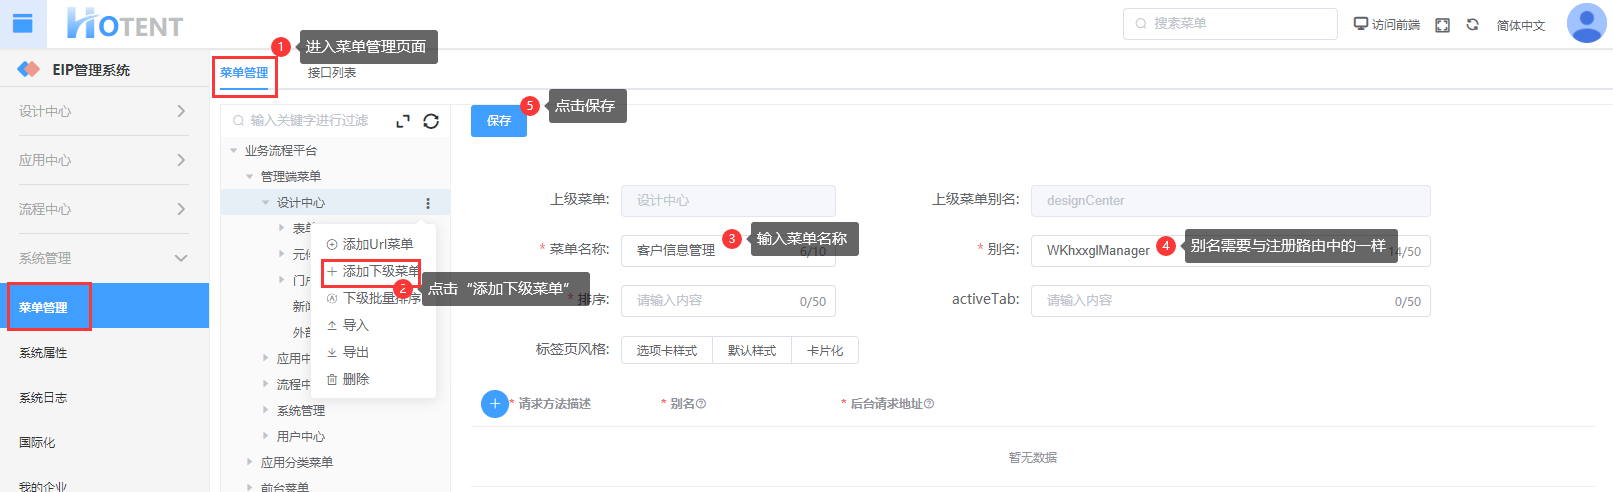Image resolution: width=1613 pixels, height=492 pixels.
Task: Expand 设计中心 in the sidebar
Action: (x=104, y=111)
